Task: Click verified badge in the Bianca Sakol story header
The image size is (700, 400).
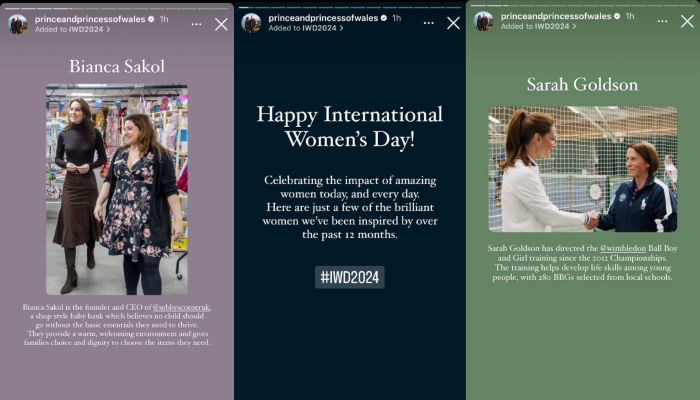Action: point(151,18)
